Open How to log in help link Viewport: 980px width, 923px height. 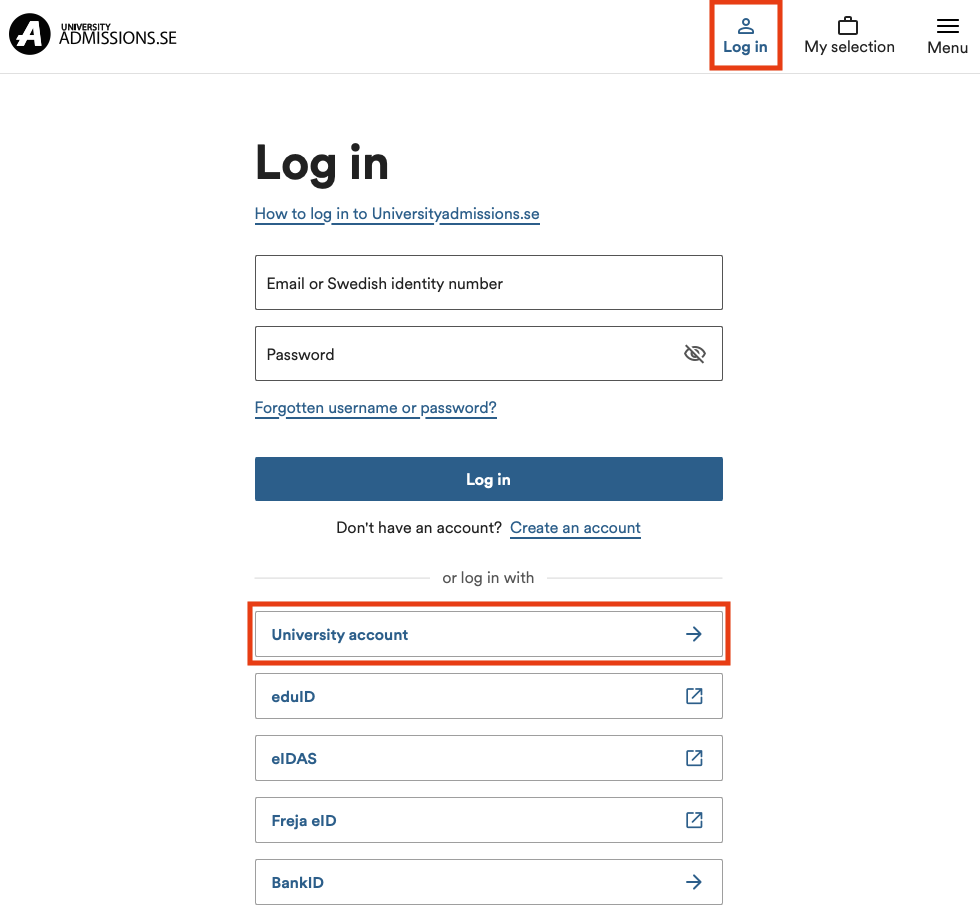[x=397, y=214]
